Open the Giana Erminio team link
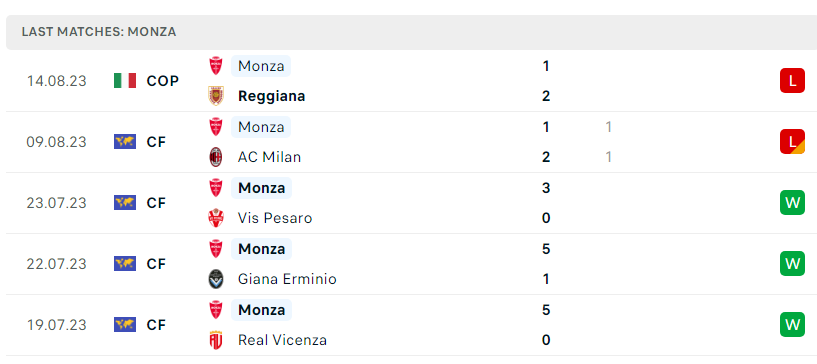Viewport: 817px width, 364px height. (x=287, y=279)
